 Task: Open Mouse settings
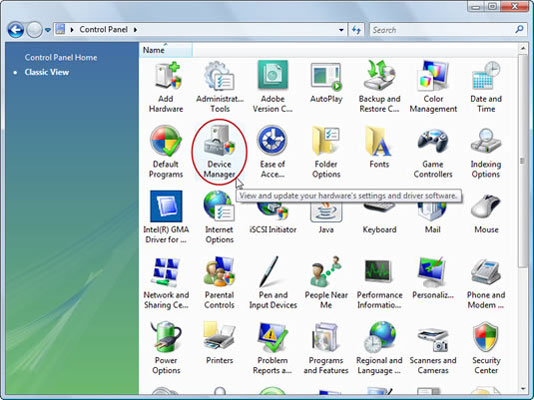(x=486, y=214)
